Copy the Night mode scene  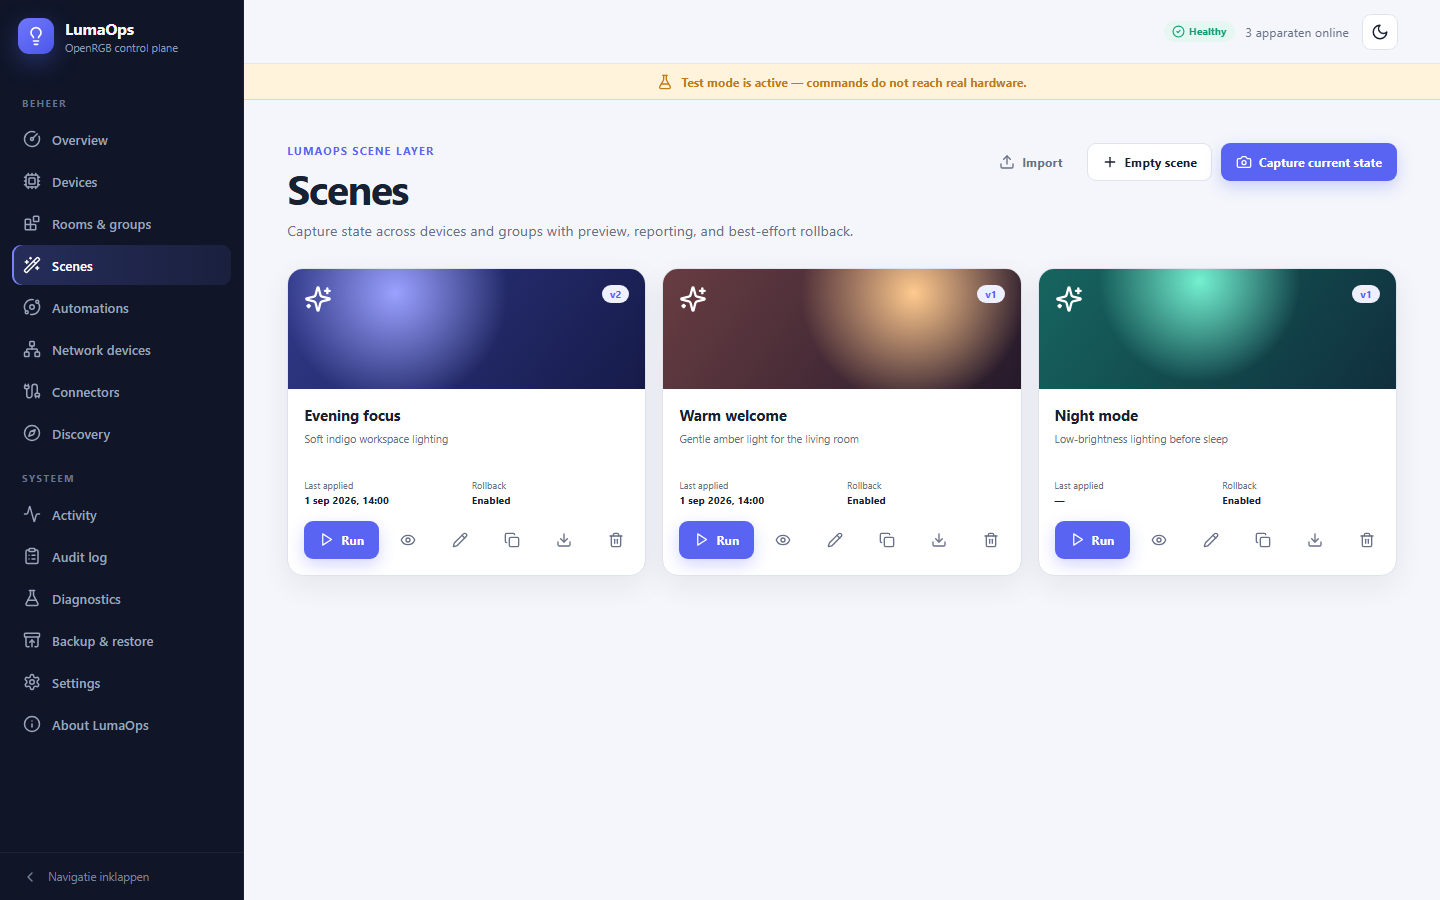(x=1263, y=540)
